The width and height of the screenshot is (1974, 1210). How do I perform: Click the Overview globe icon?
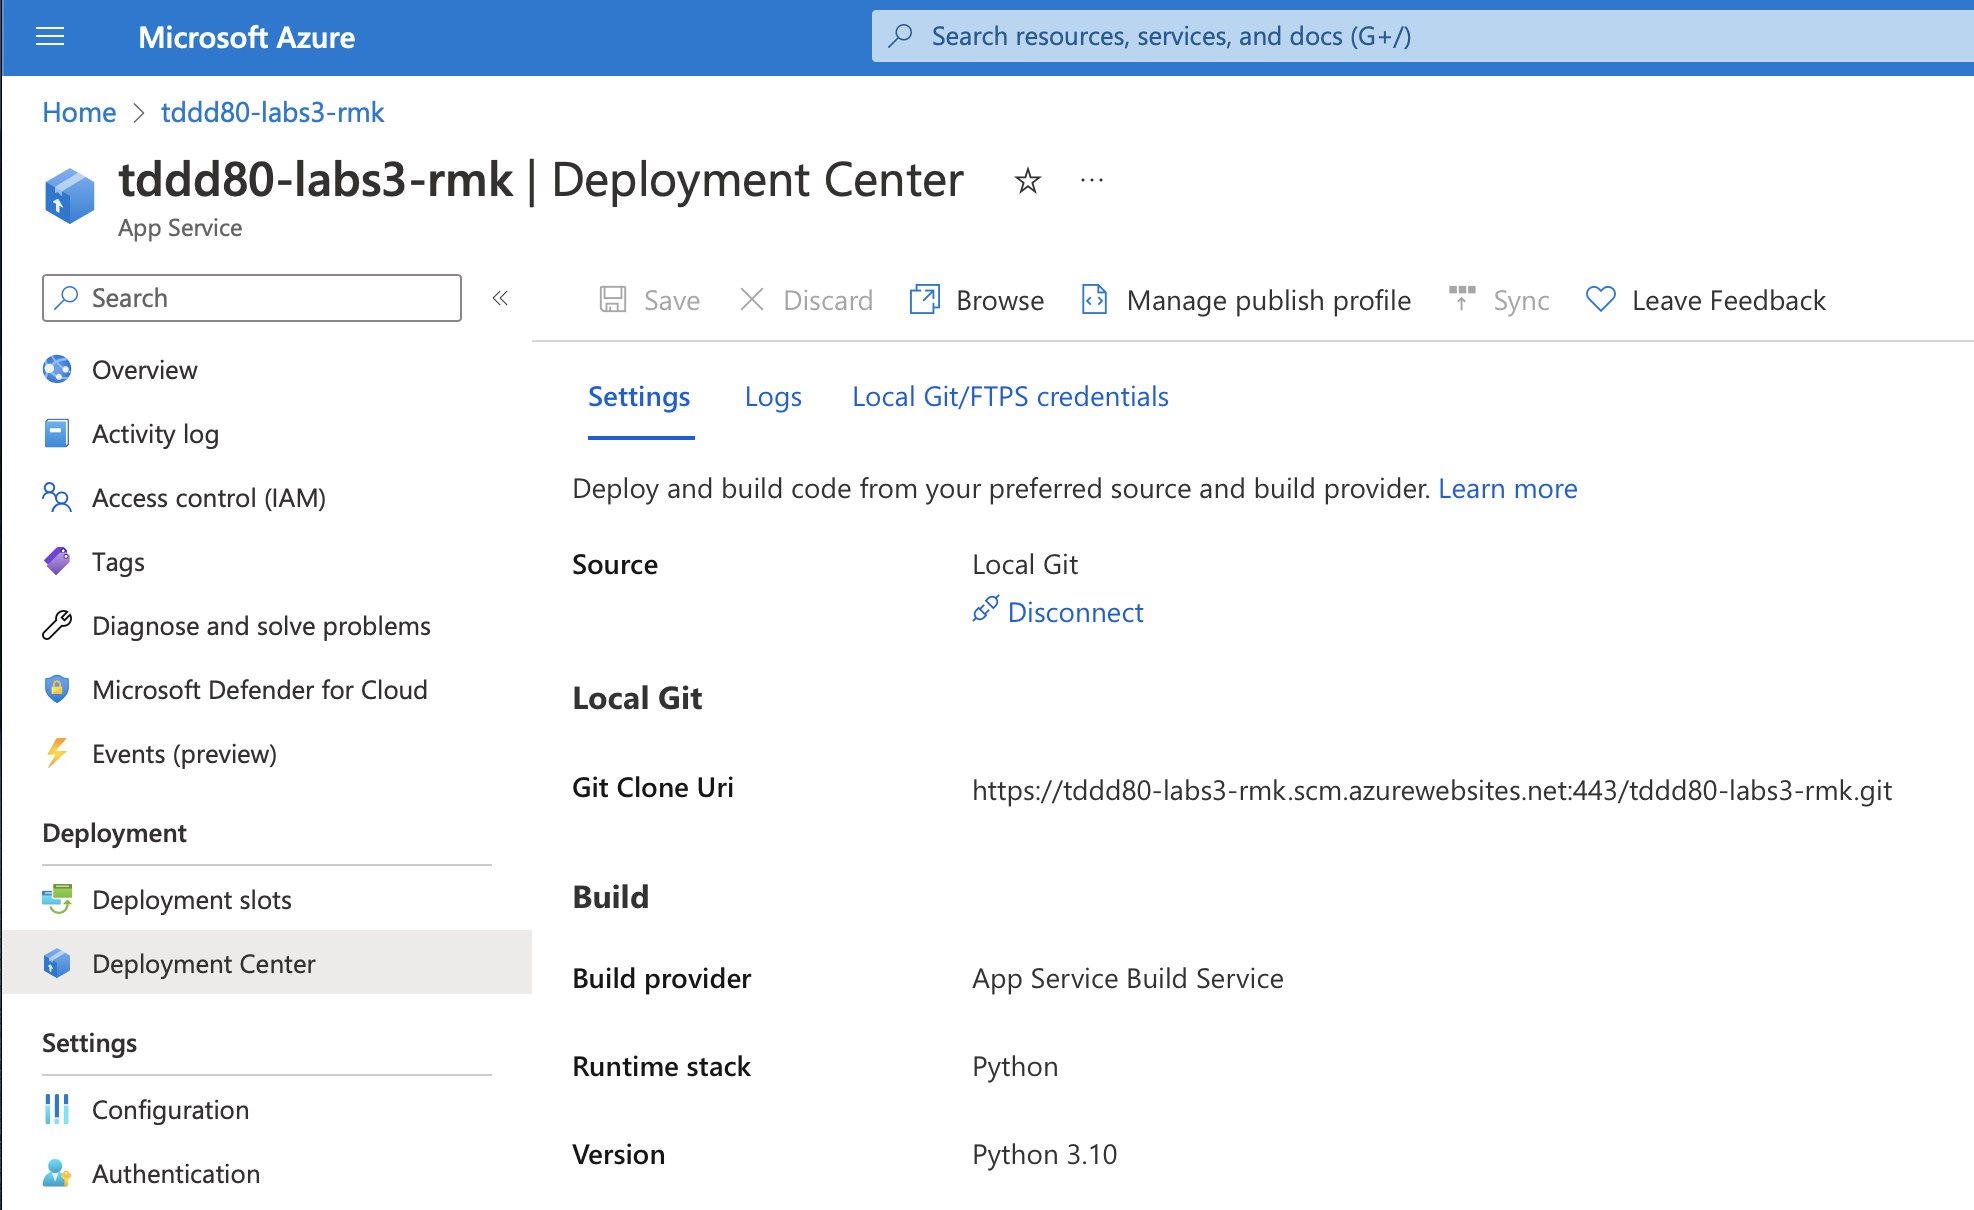click(x=57, y=369)
